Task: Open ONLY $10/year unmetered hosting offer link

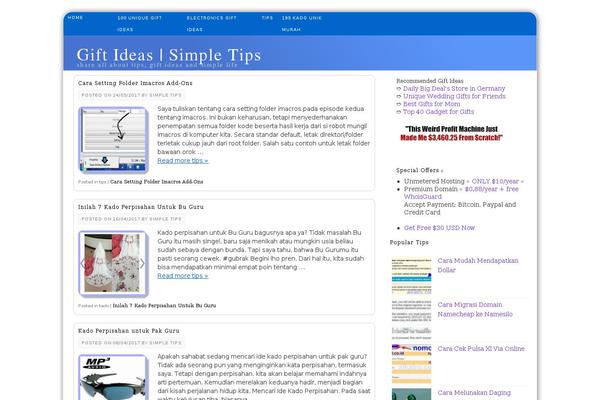Action: click(x=497, y=181)
